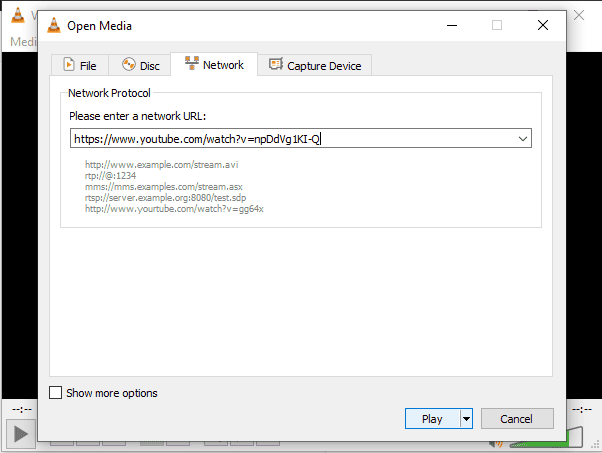The image size is (602, 453).
Task: Click the elapsed time label at bottom left
Action: [x=18, y=410]
